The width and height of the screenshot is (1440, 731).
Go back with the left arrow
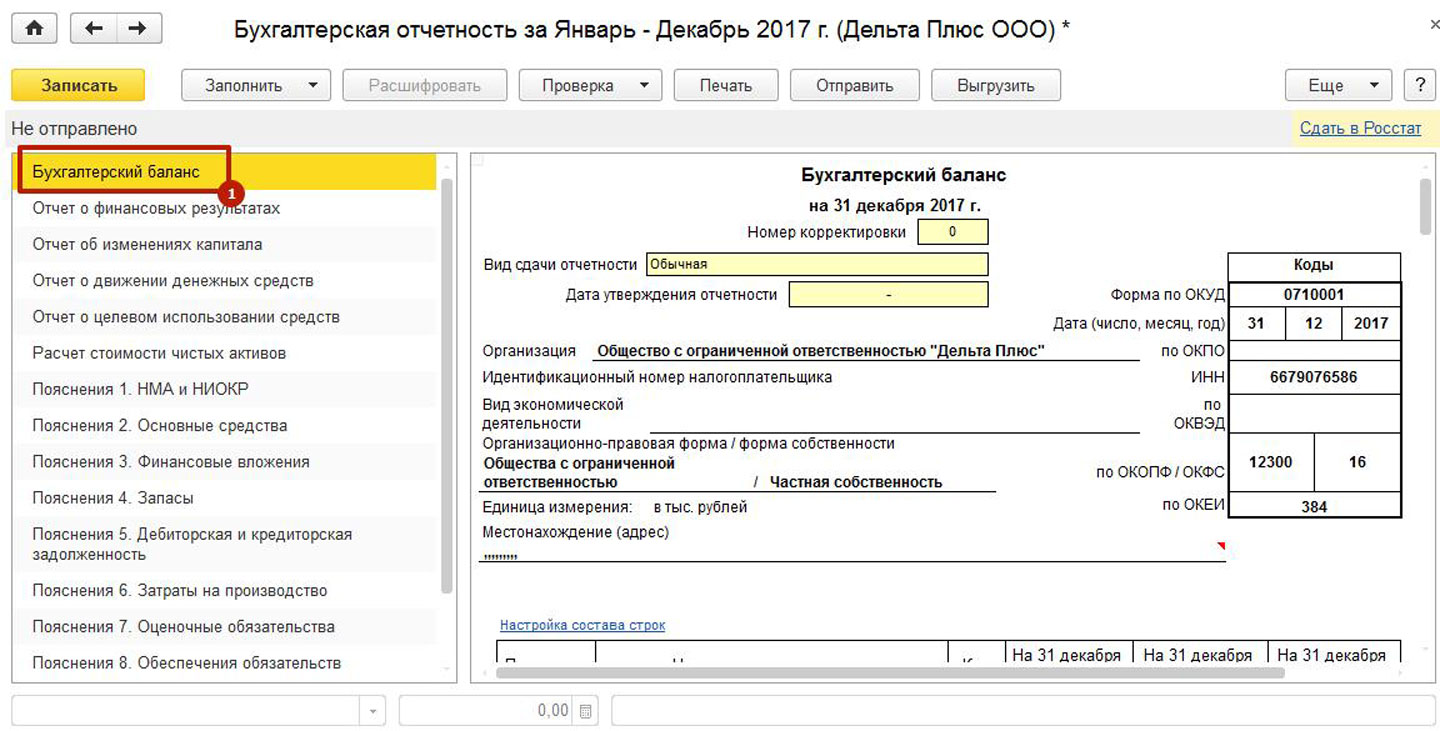[94, 29]
